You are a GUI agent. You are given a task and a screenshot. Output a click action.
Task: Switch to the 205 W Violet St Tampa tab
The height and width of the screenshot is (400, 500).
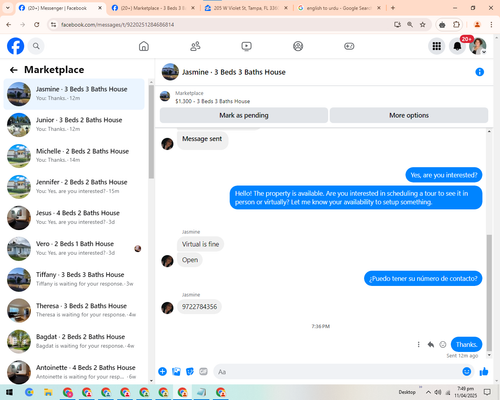246,8
